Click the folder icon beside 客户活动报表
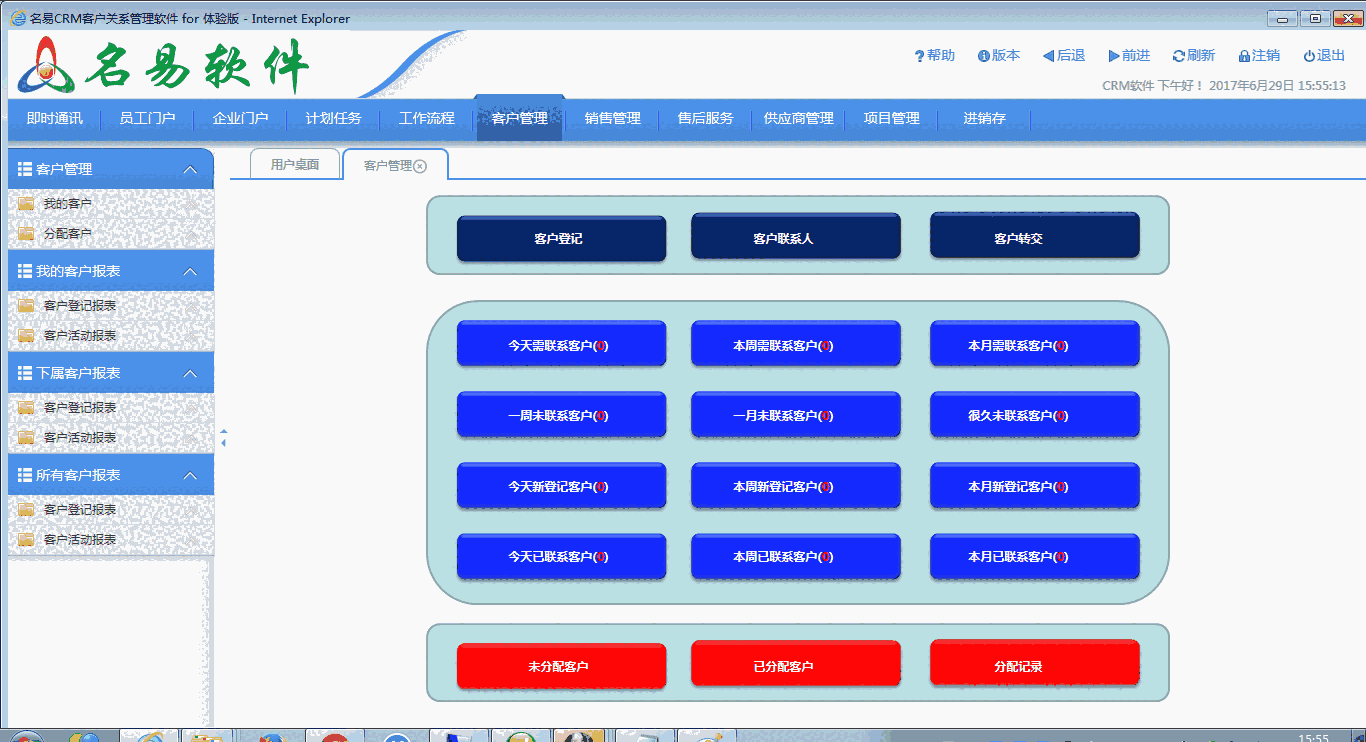1366x742 pixels. click(25, 335)
